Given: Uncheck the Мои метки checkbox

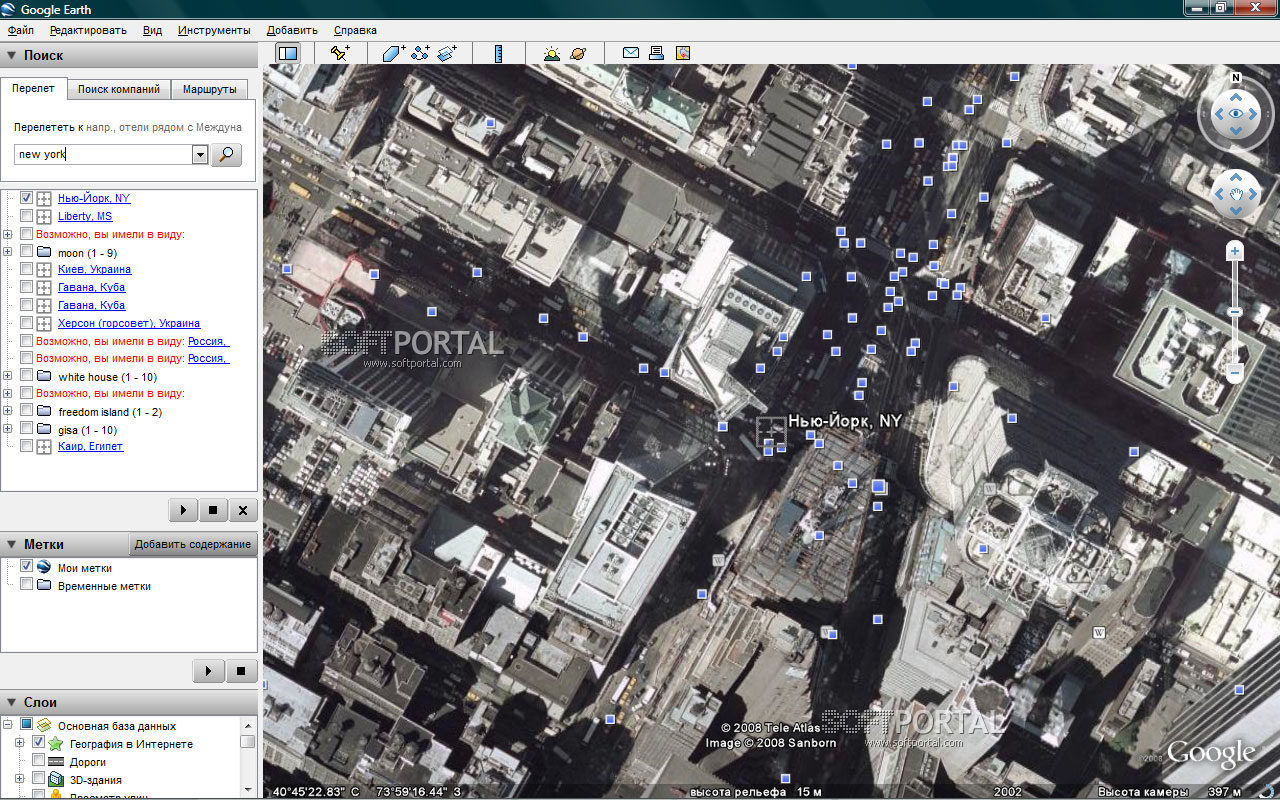Looking at the screenshot, I should 27,567.
